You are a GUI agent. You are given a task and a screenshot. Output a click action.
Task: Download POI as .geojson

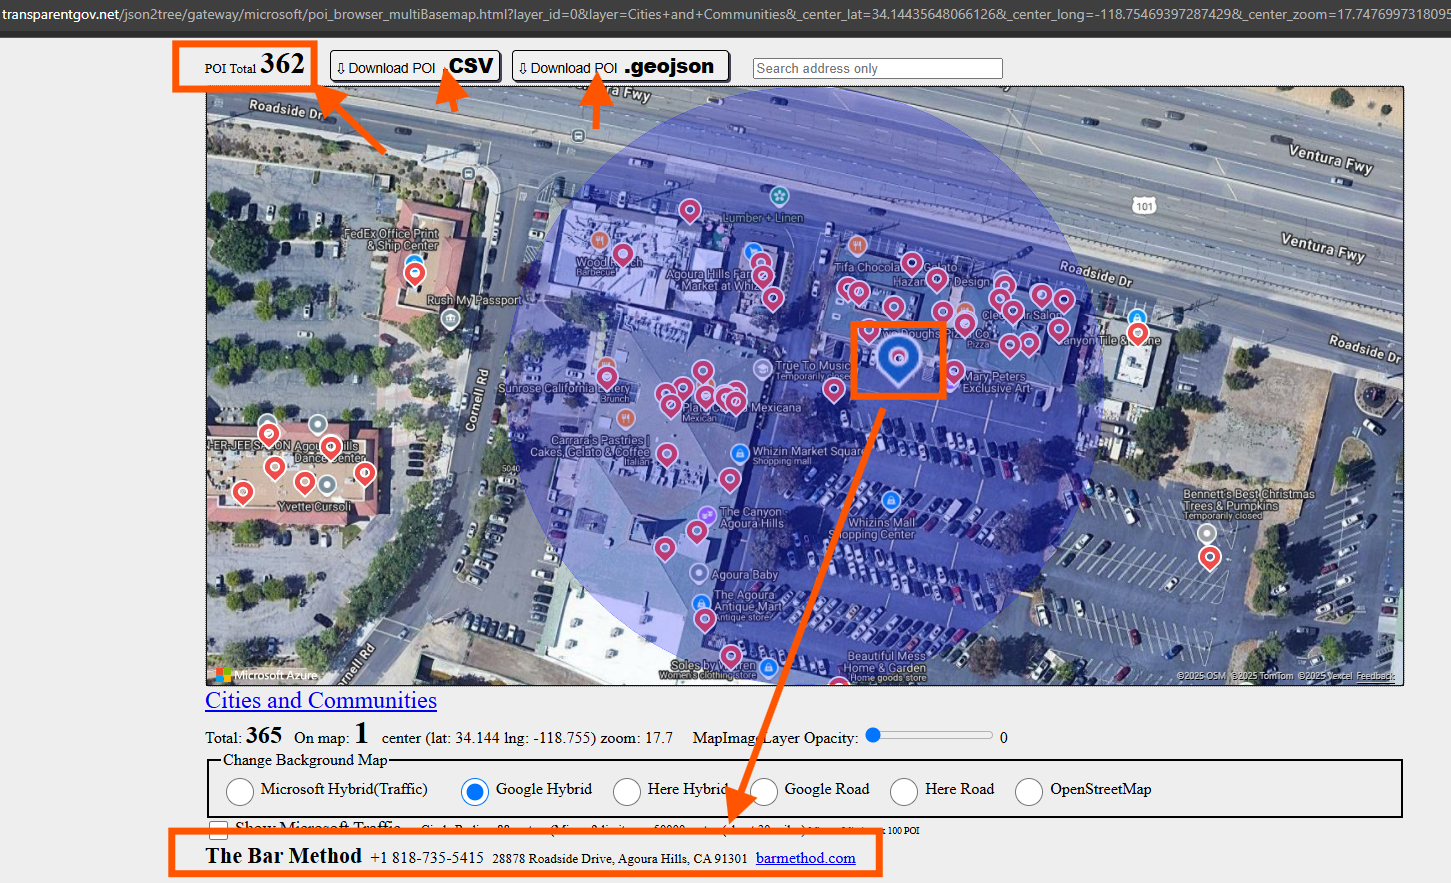click(620, 67)
